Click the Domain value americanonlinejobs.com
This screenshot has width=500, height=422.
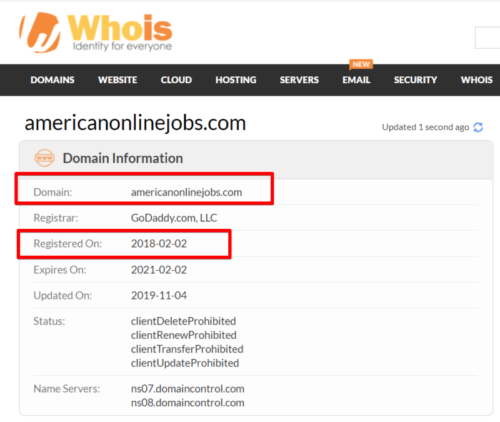187,192
